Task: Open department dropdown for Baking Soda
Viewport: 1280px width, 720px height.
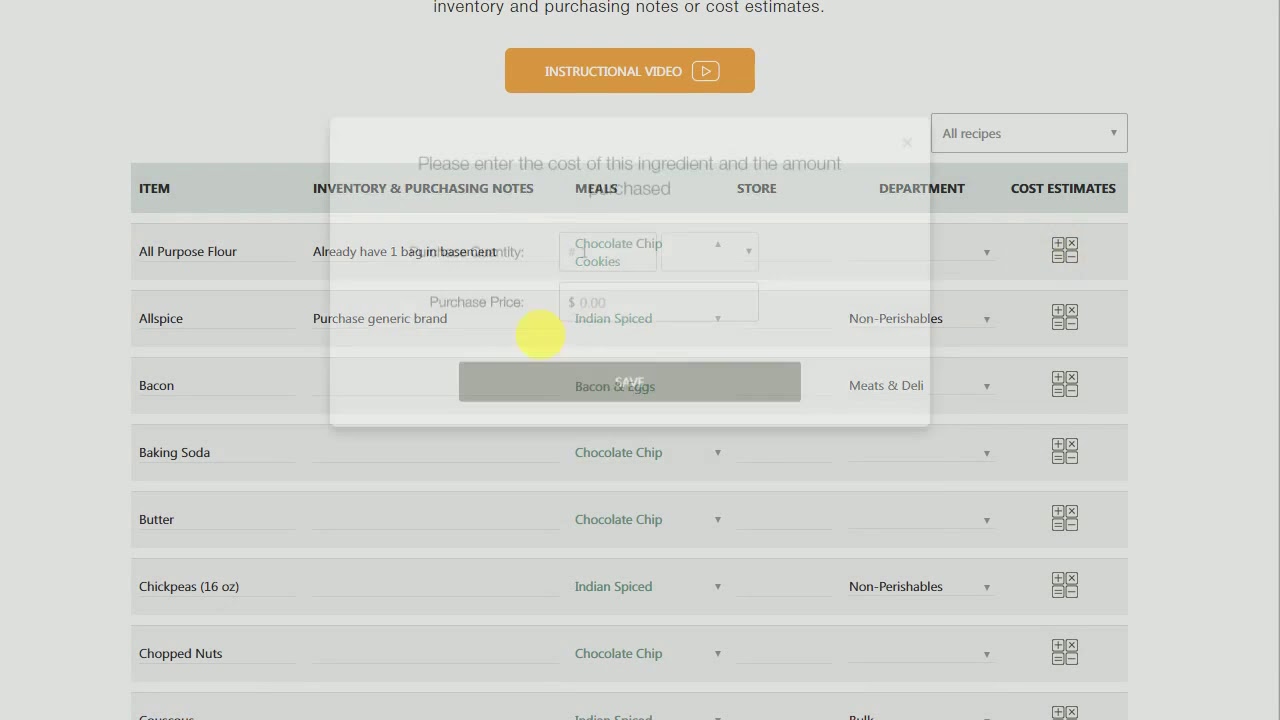Action: (920, 453)
